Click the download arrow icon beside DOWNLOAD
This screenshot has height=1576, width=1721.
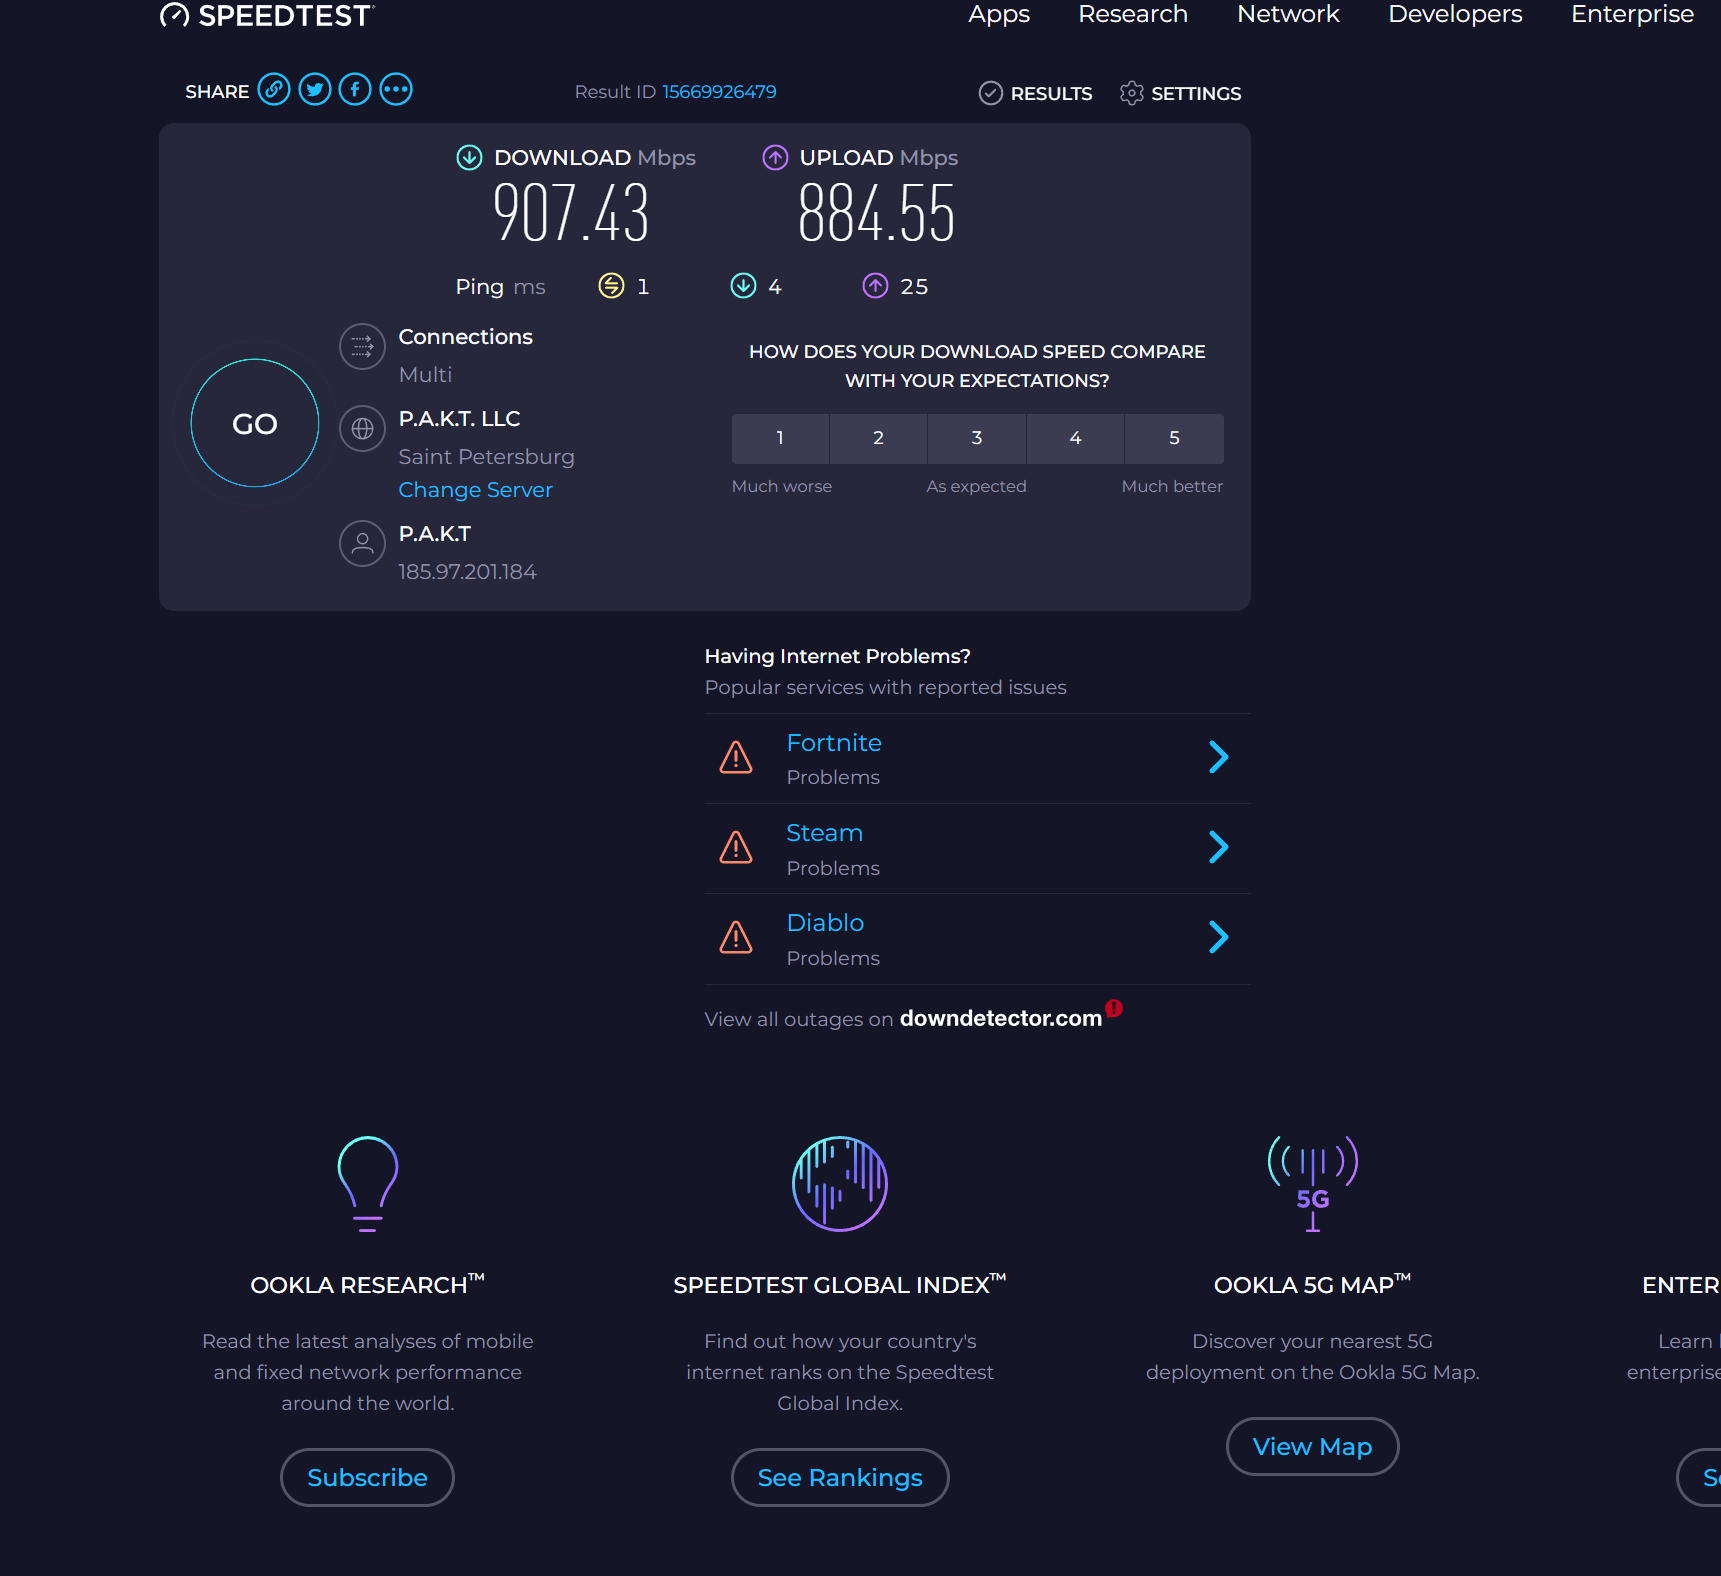469,158
